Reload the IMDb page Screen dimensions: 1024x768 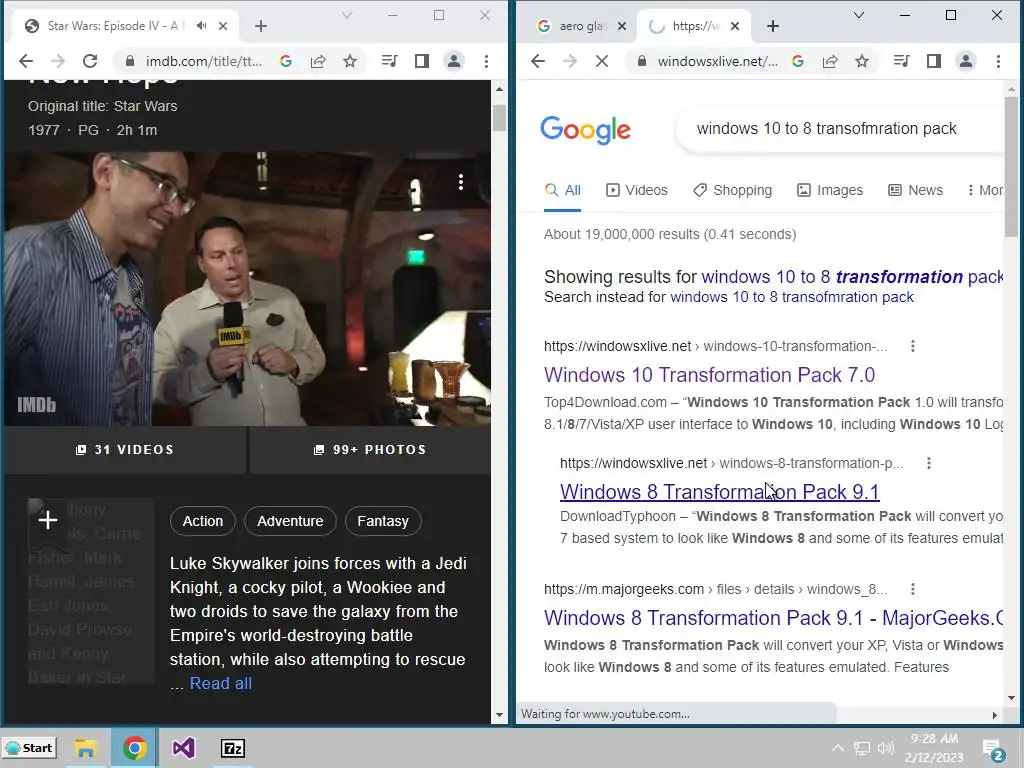click(x=90, y=61)
